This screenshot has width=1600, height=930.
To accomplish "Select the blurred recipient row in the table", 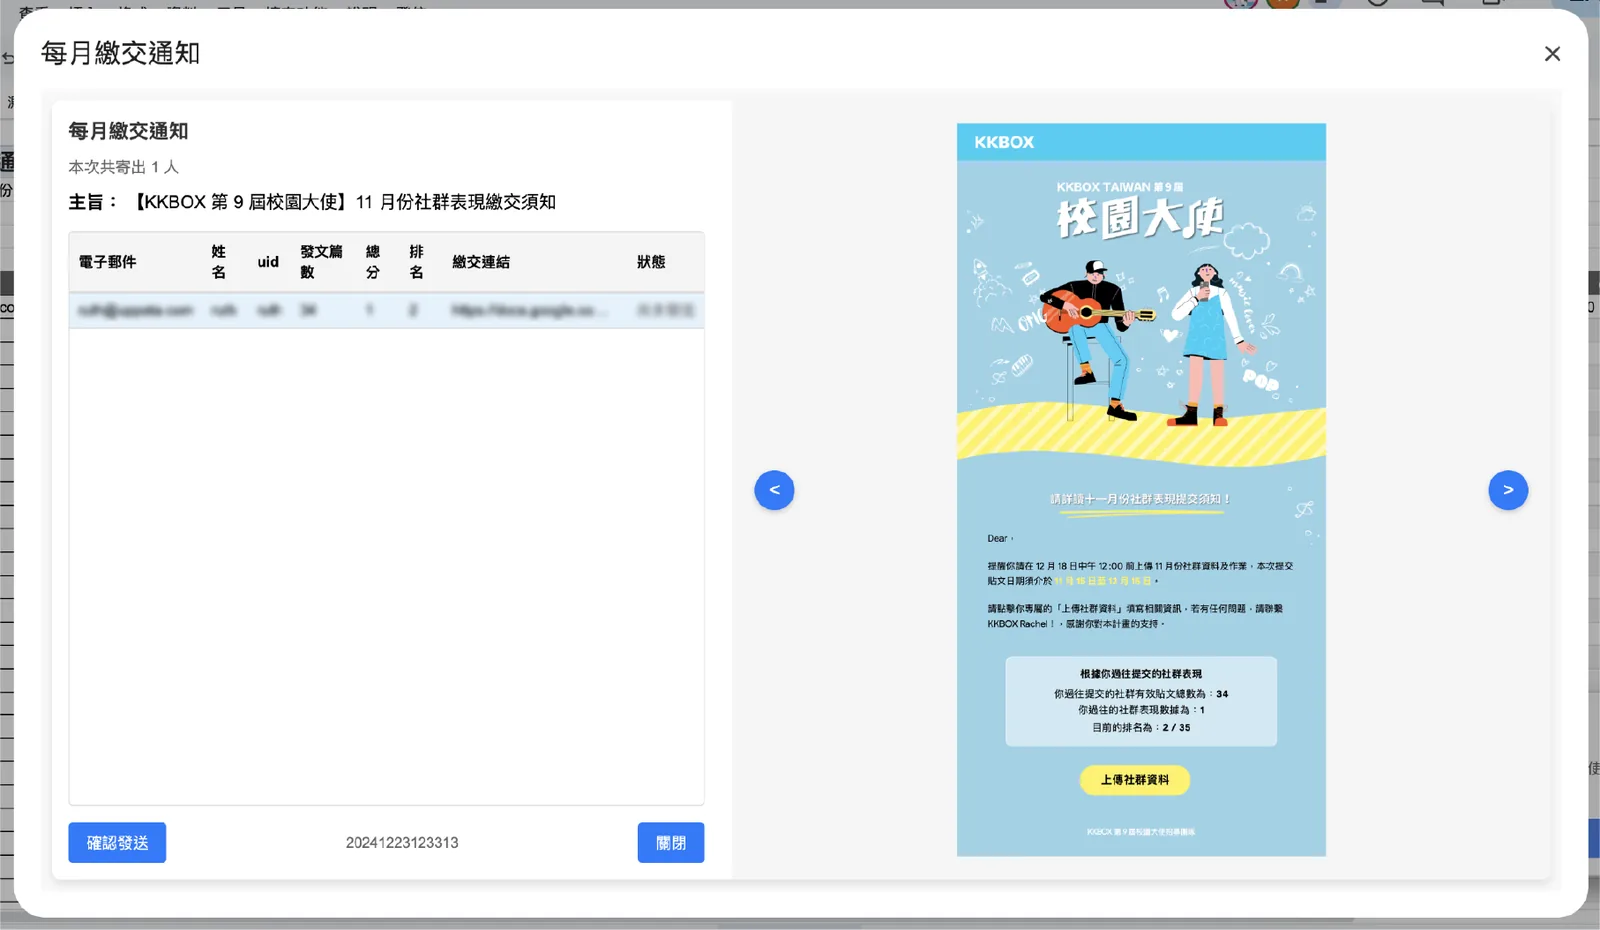I will 386,311.
